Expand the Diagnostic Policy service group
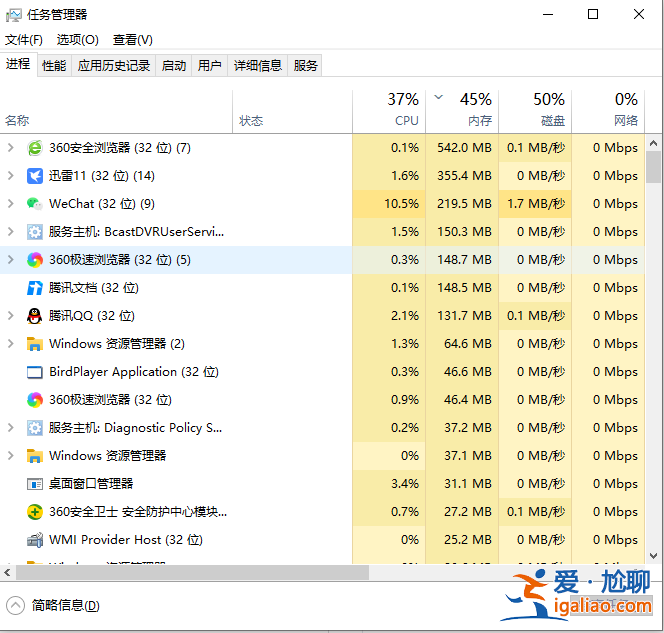This screenshot has width=664, height=633. tap(11, 428)
